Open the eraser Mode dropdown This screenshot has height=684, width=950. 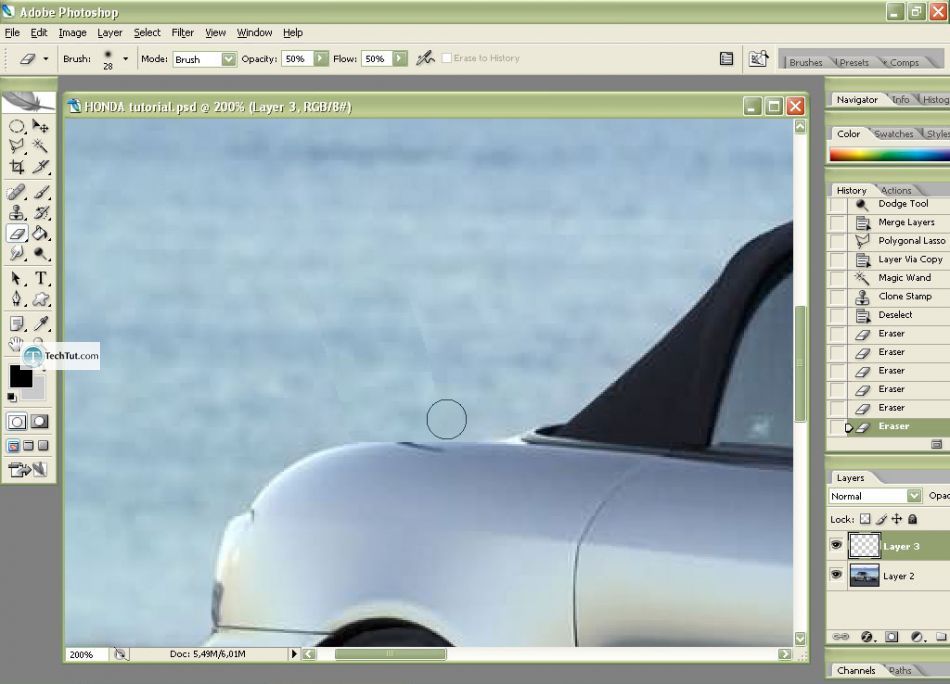pyautogui.click(x=228, y=59)
